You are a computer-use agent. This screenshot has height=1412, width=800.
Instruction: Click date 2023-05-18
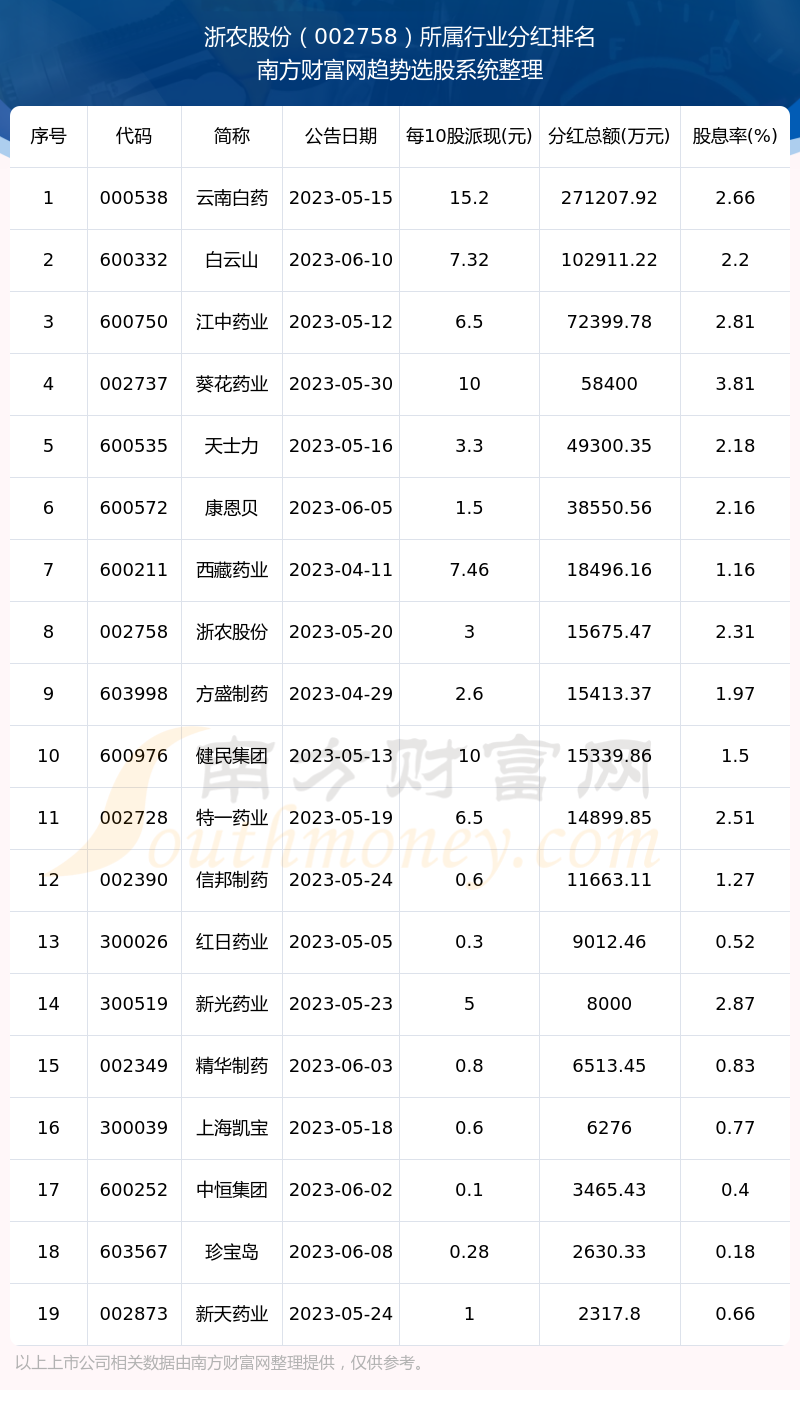point(341,1128)
